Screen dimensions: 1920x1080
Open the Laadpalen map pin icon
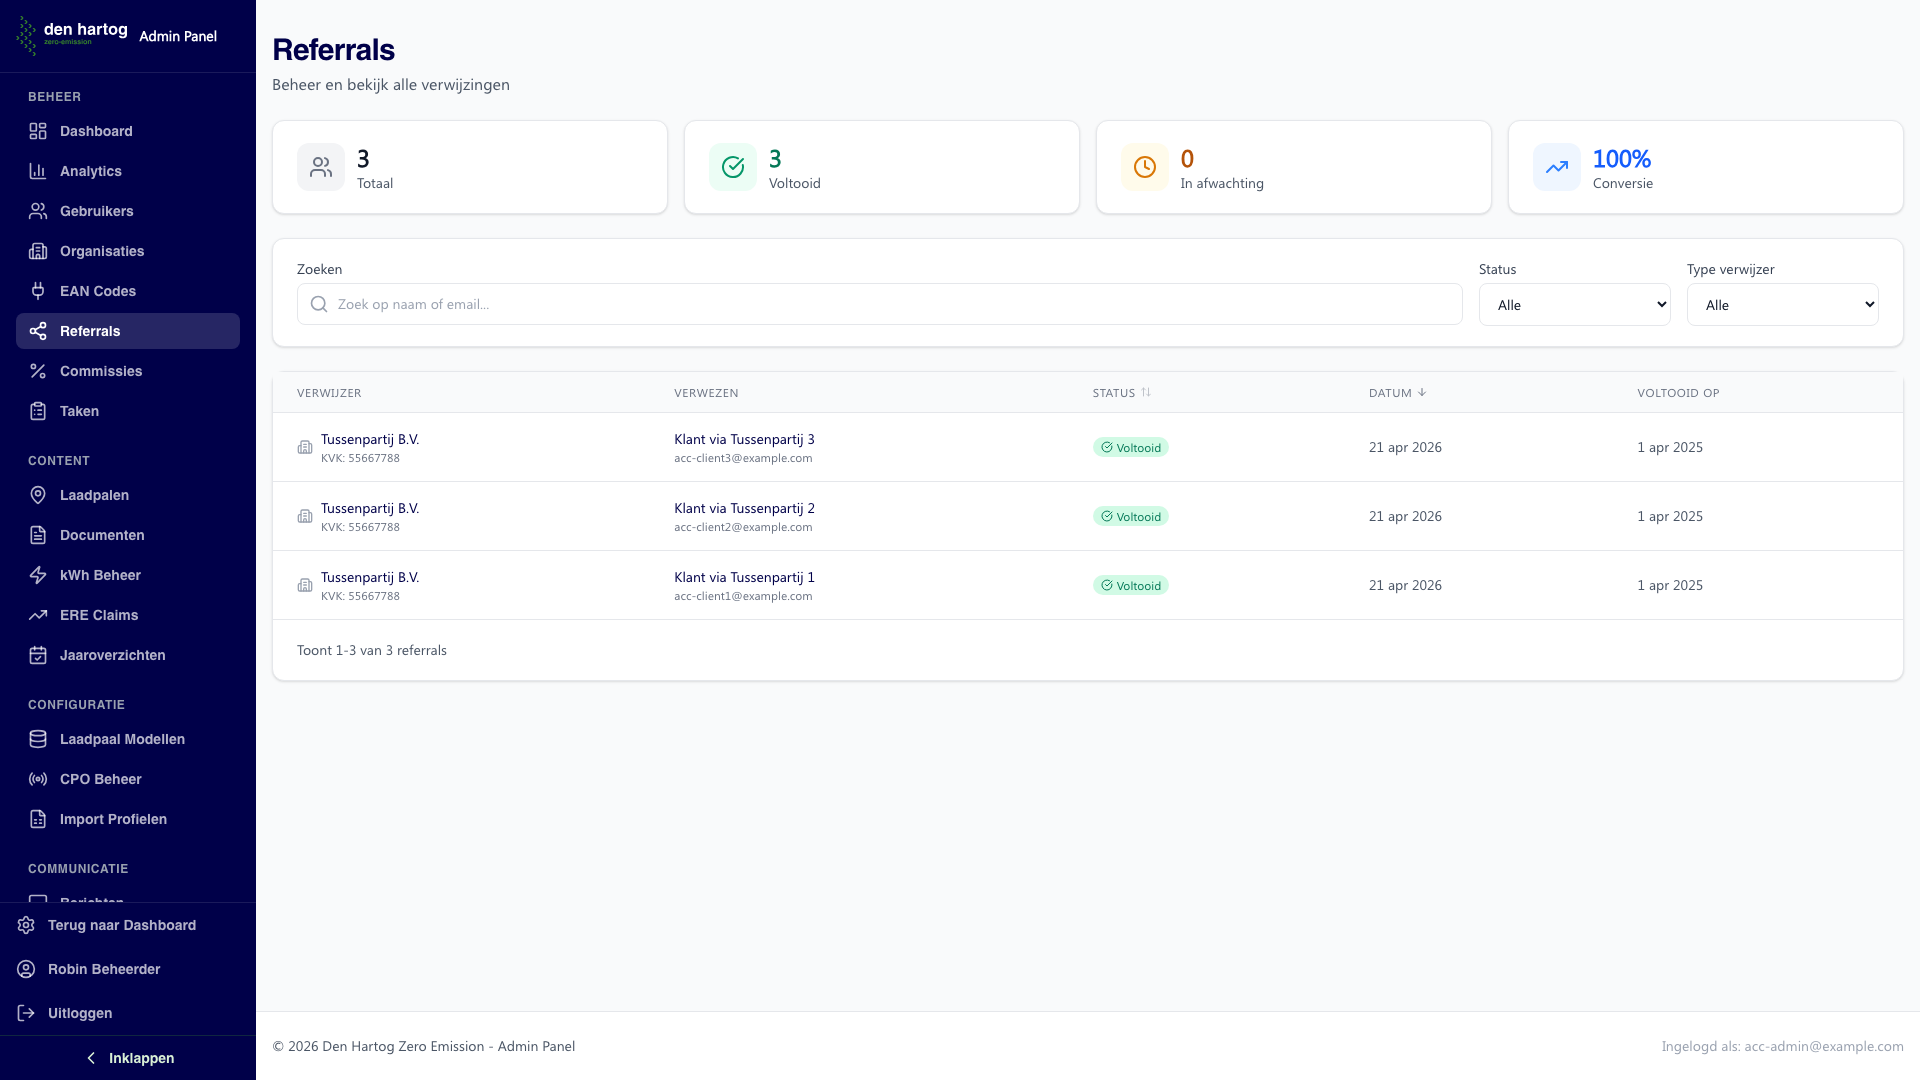tap(38, 495)
